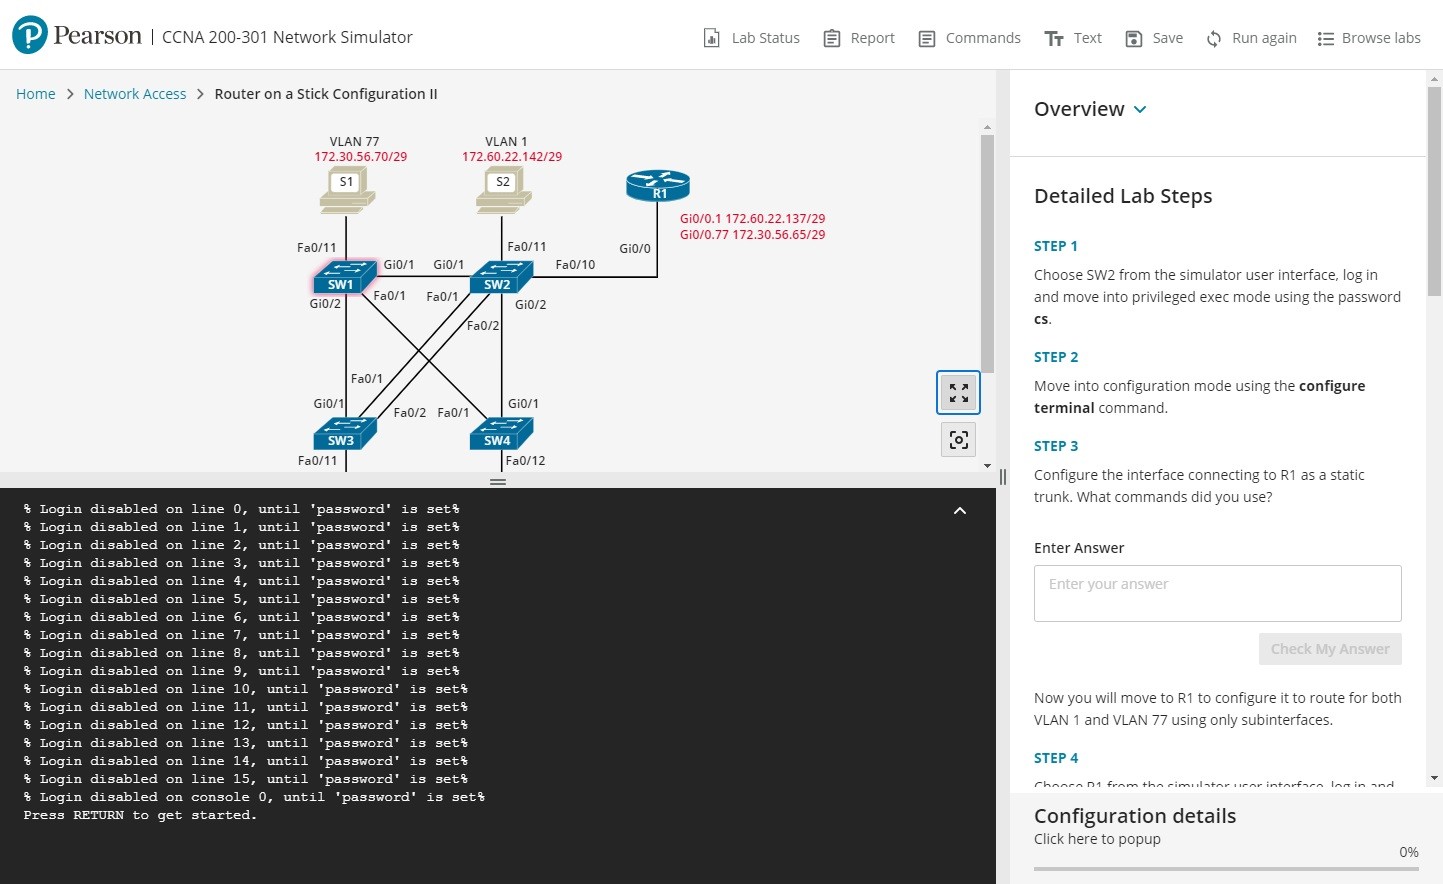The height and width of the screenshot is (884, 1443).
Task: Click the Save disk icon
Action: click(x=1134, y=39)
